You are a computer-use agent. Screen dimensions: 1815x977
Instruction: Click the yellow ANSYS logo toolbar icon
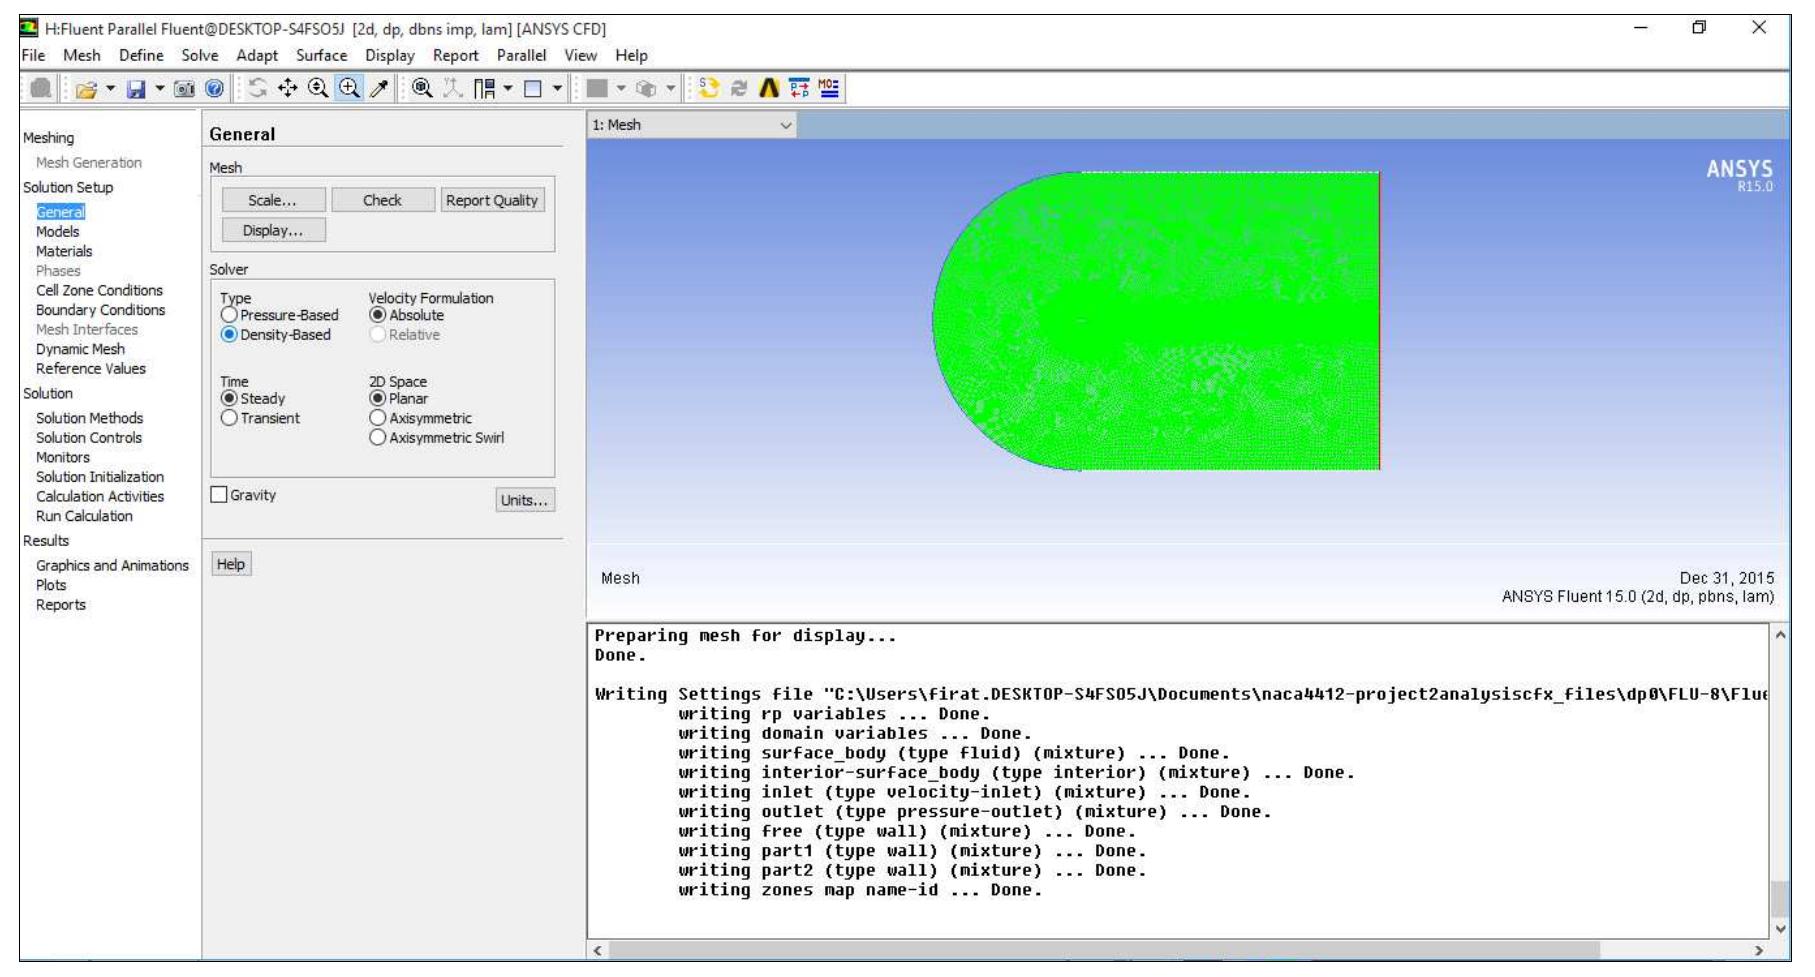(x=769, y=89)
